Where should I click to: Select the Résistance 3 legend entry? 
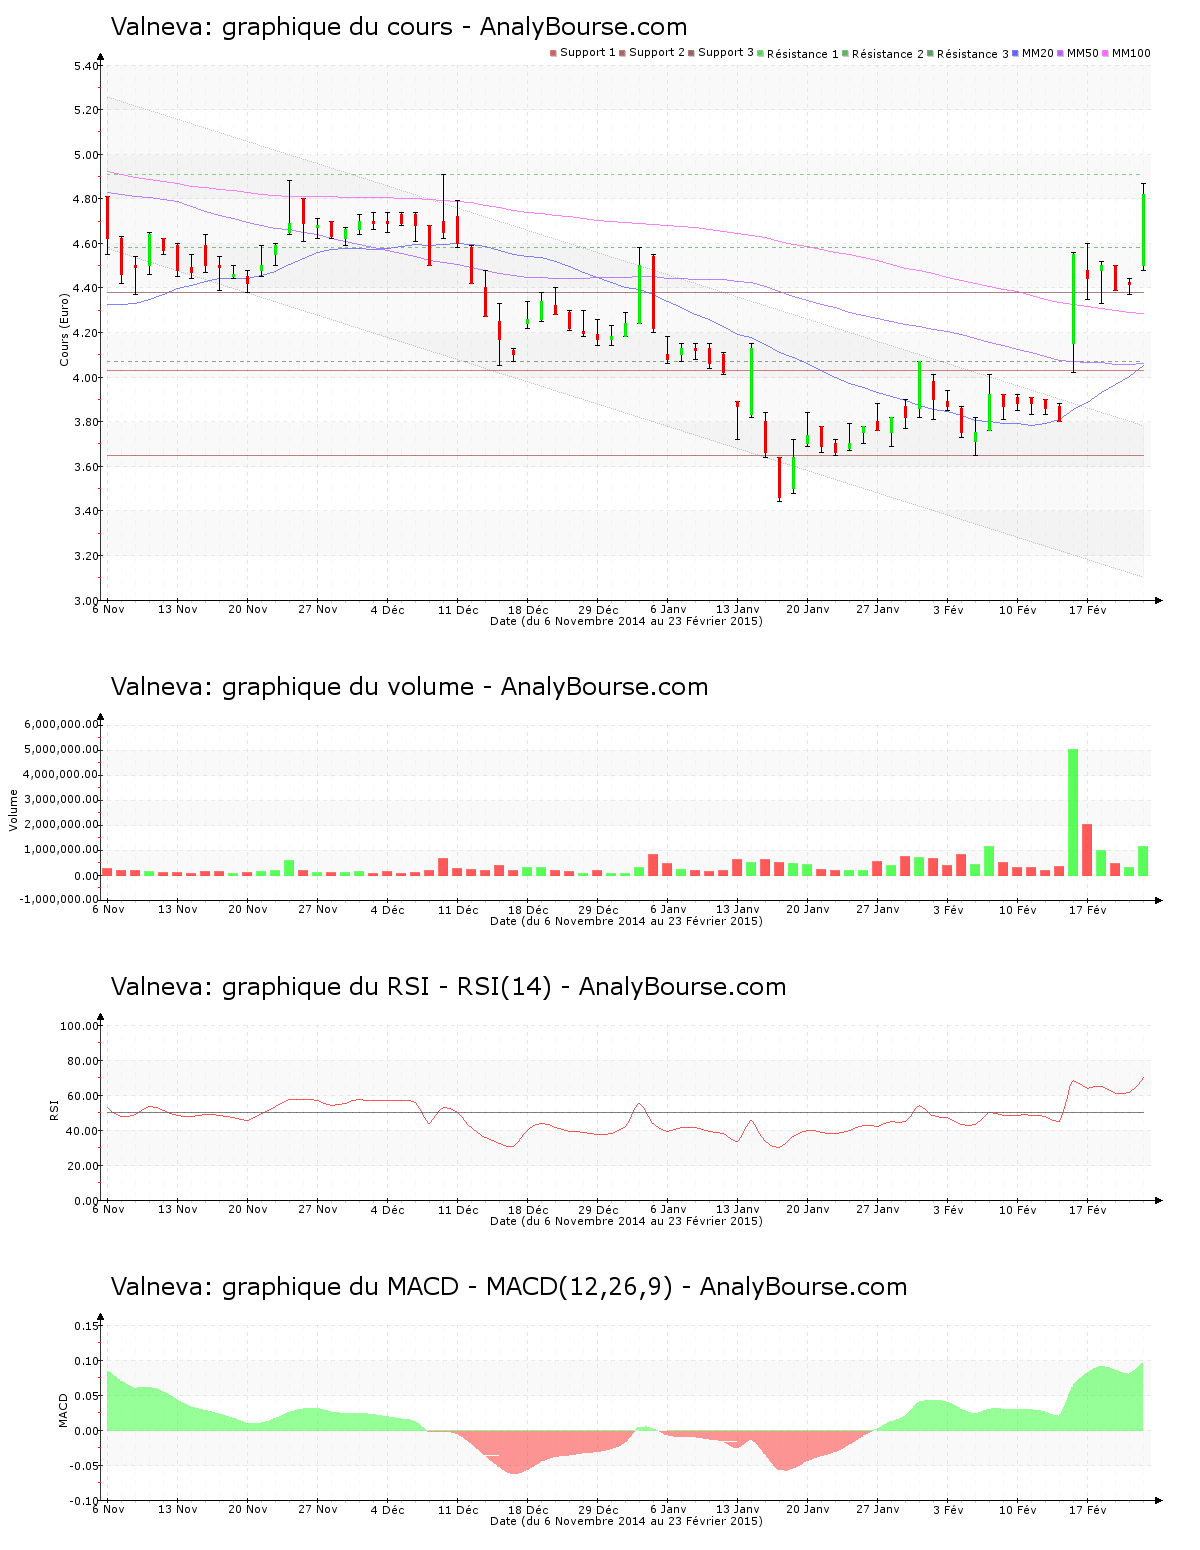(968, 53)
